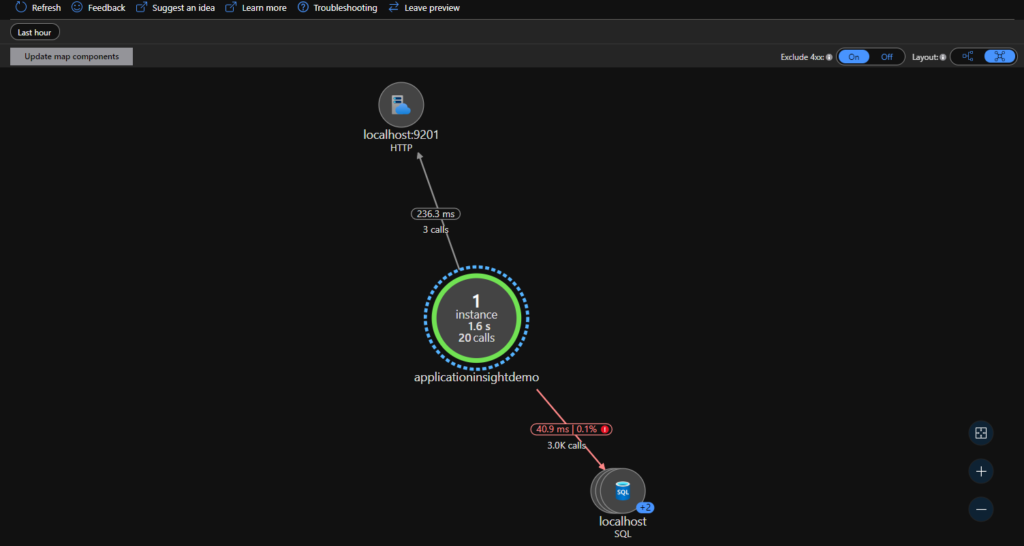
Task: Zoom in with the plus icon
Action: (x=981, y=471)
